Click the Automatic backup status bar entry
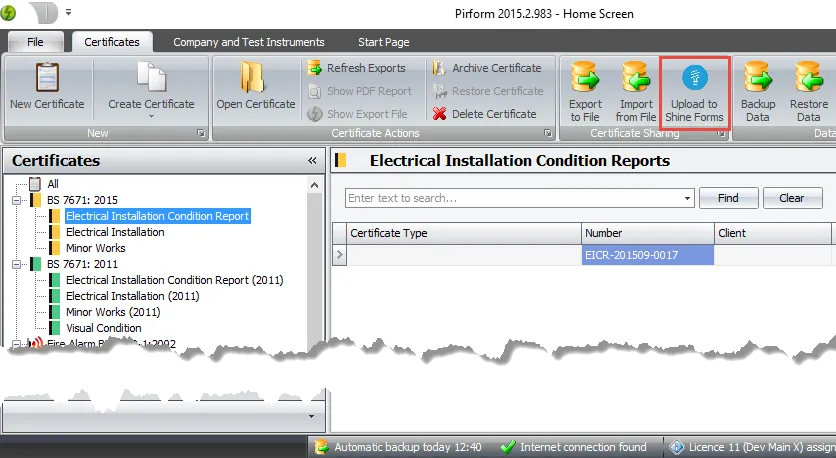Screen dimensions: 836x458 398,447
